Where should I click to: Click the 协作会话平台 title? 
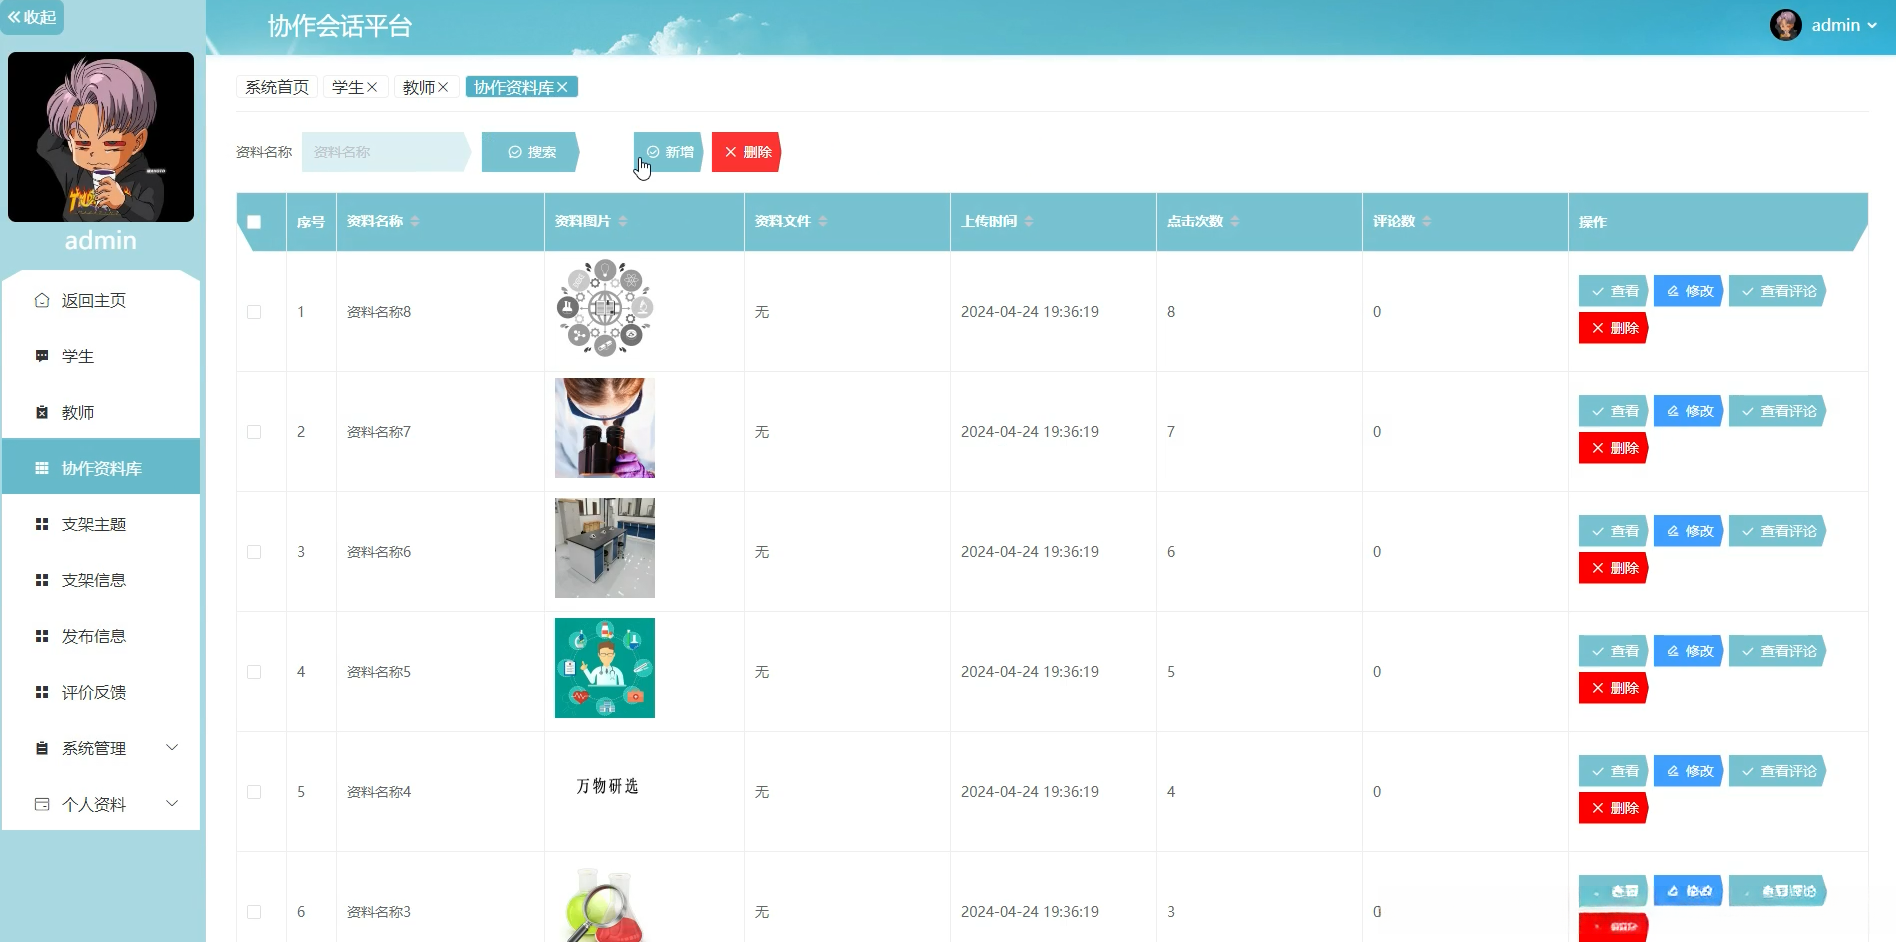tap(340, 26)
